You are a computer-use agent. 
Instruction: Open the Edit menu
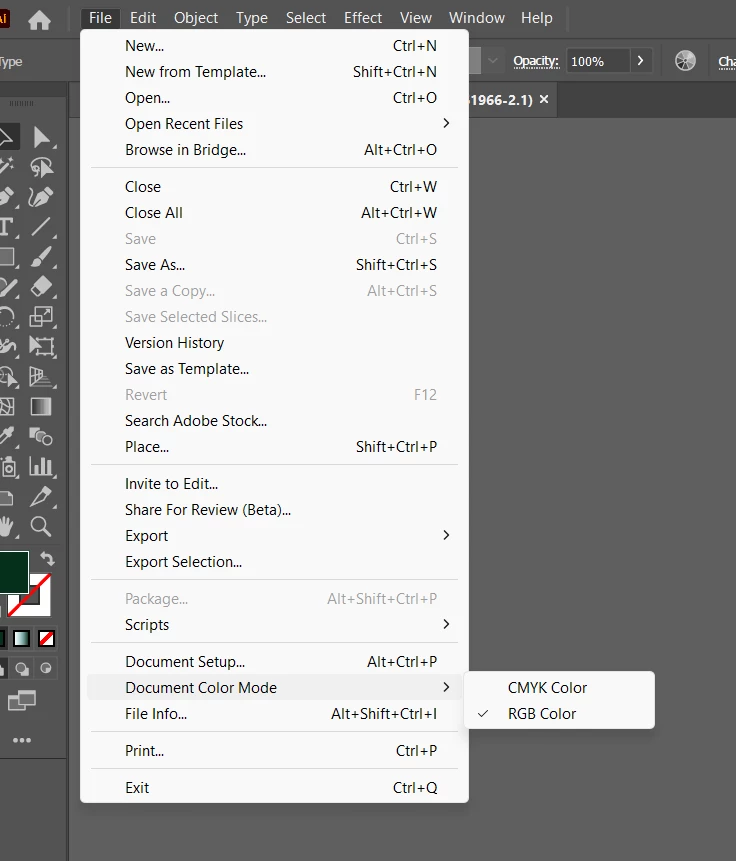tap(143, 18)
